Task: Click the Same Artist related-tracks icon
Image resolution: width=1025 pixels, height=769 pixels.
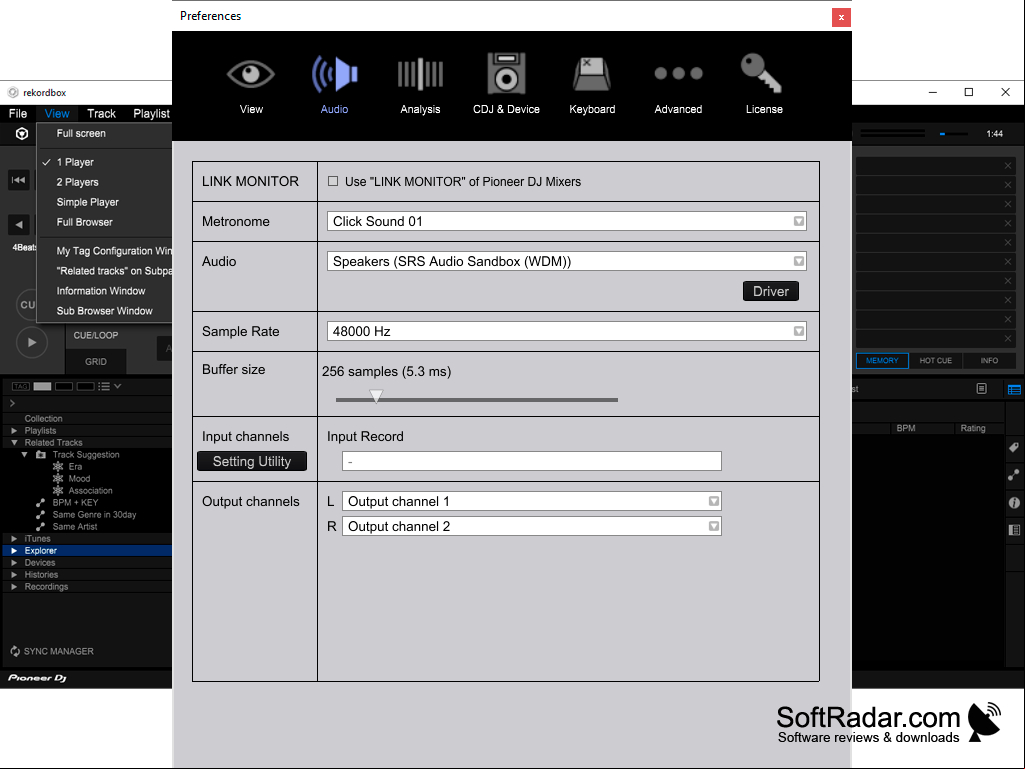Action: pyautogui.click(x=41, y=526)
